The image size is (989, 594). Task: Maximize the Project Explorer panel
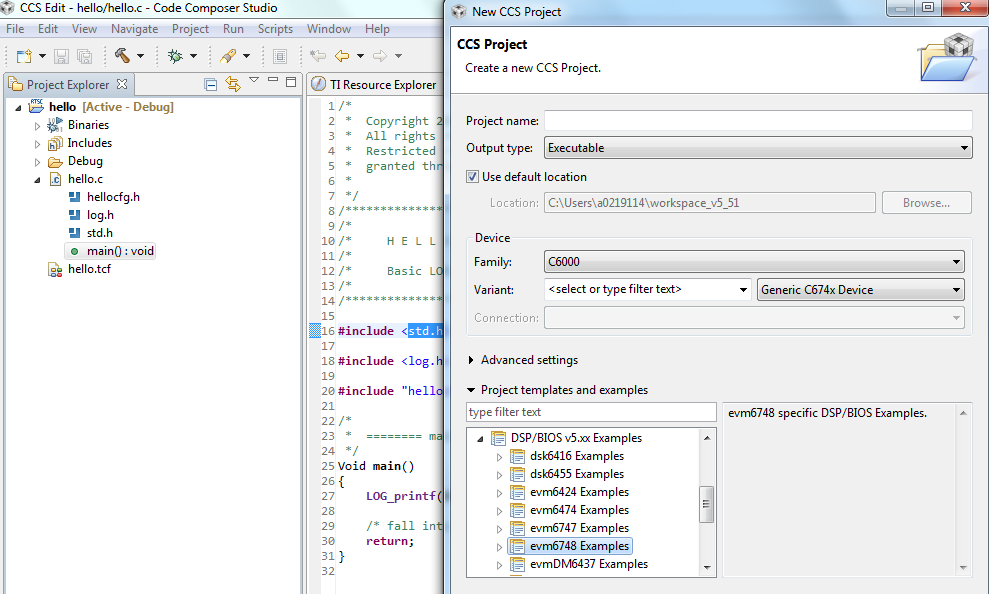click(291, 81)
